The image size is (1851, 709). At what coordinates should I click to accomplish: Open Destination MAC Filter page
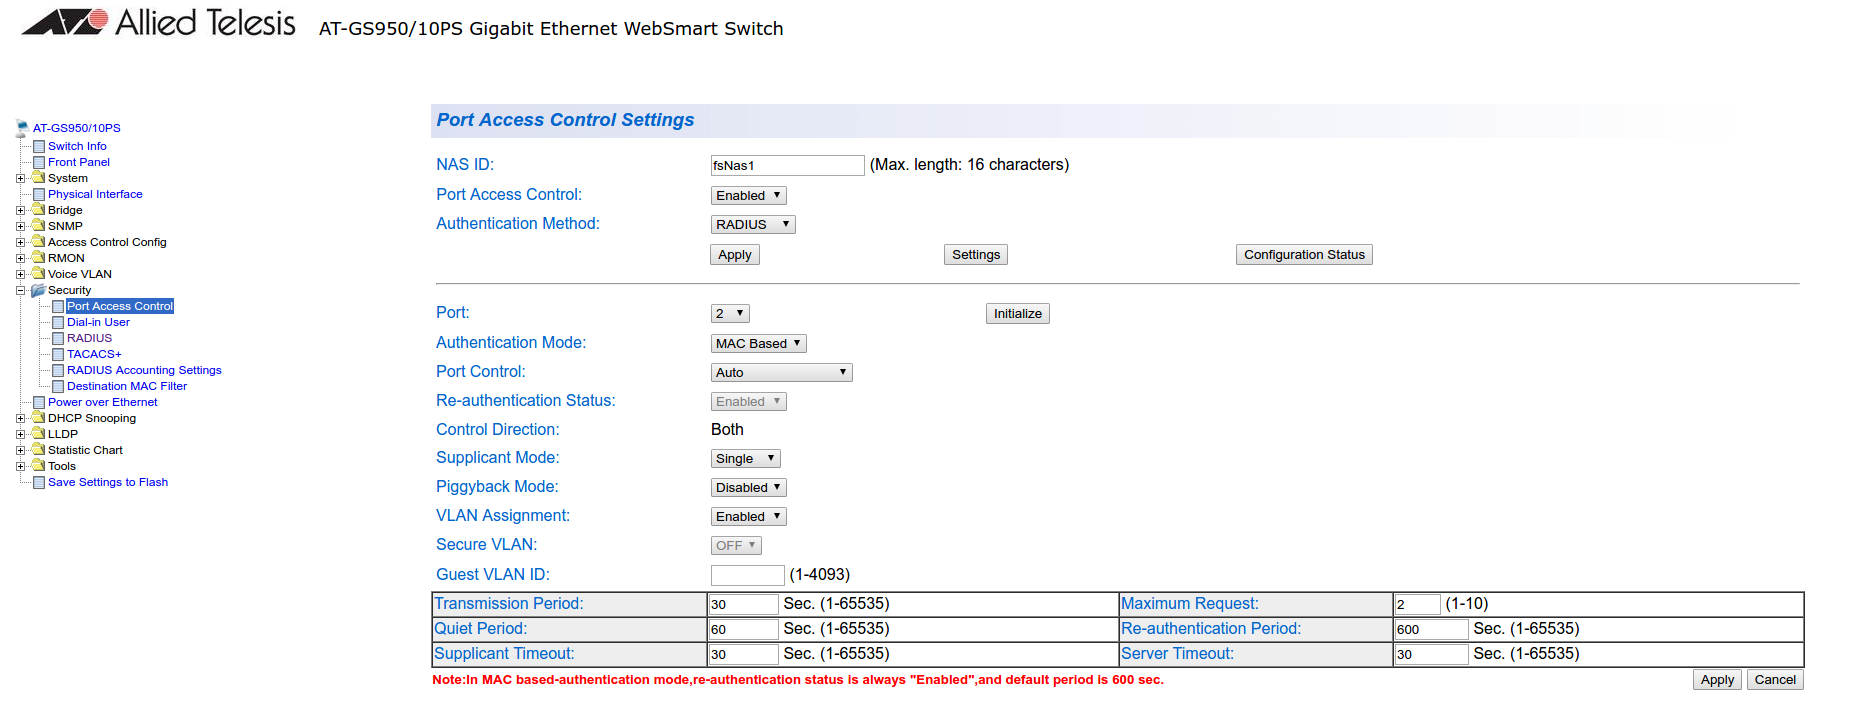point(126,386)
